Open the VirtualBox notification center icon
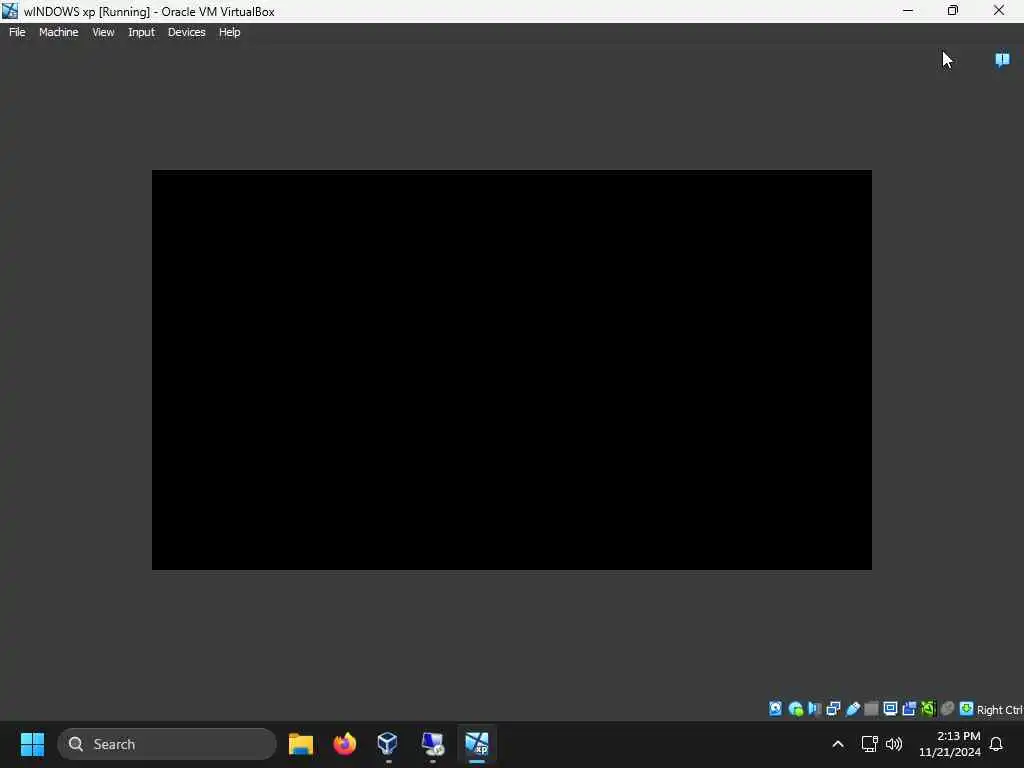Screen dimensions: 1024x768 pyautogui.click(x=1002, y=60)
